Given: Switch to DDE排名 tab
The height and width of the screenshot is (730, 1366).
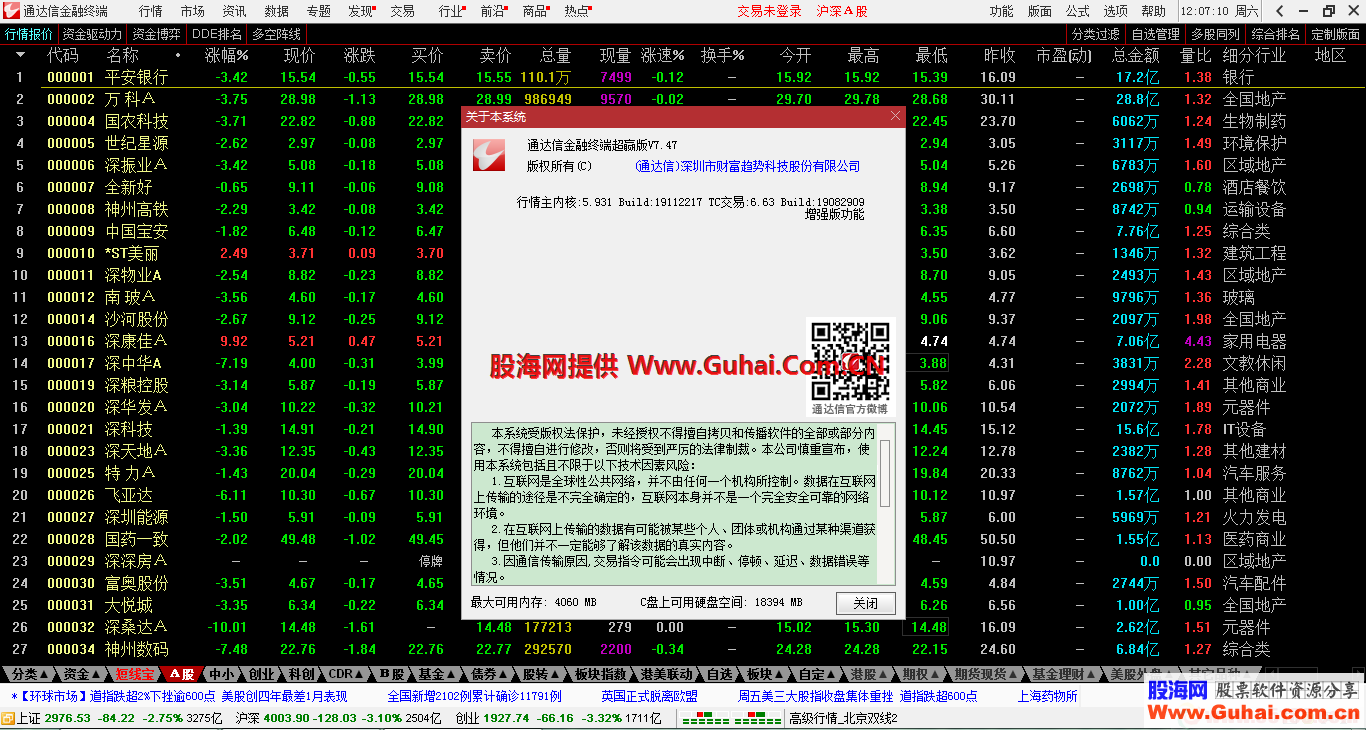Looking at the screenshot, I should (x=217, y=34).
